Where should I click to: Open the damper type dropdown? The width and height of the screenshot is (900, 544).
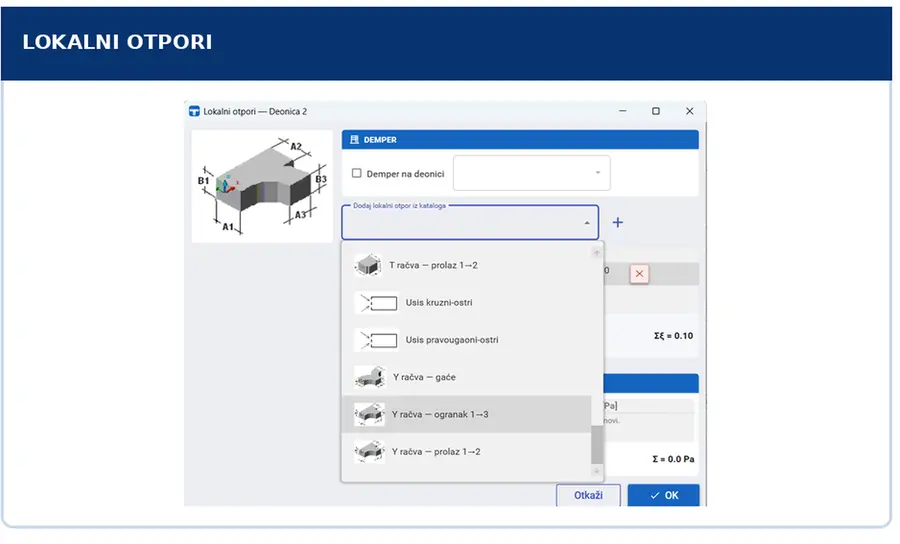[532, 173]
